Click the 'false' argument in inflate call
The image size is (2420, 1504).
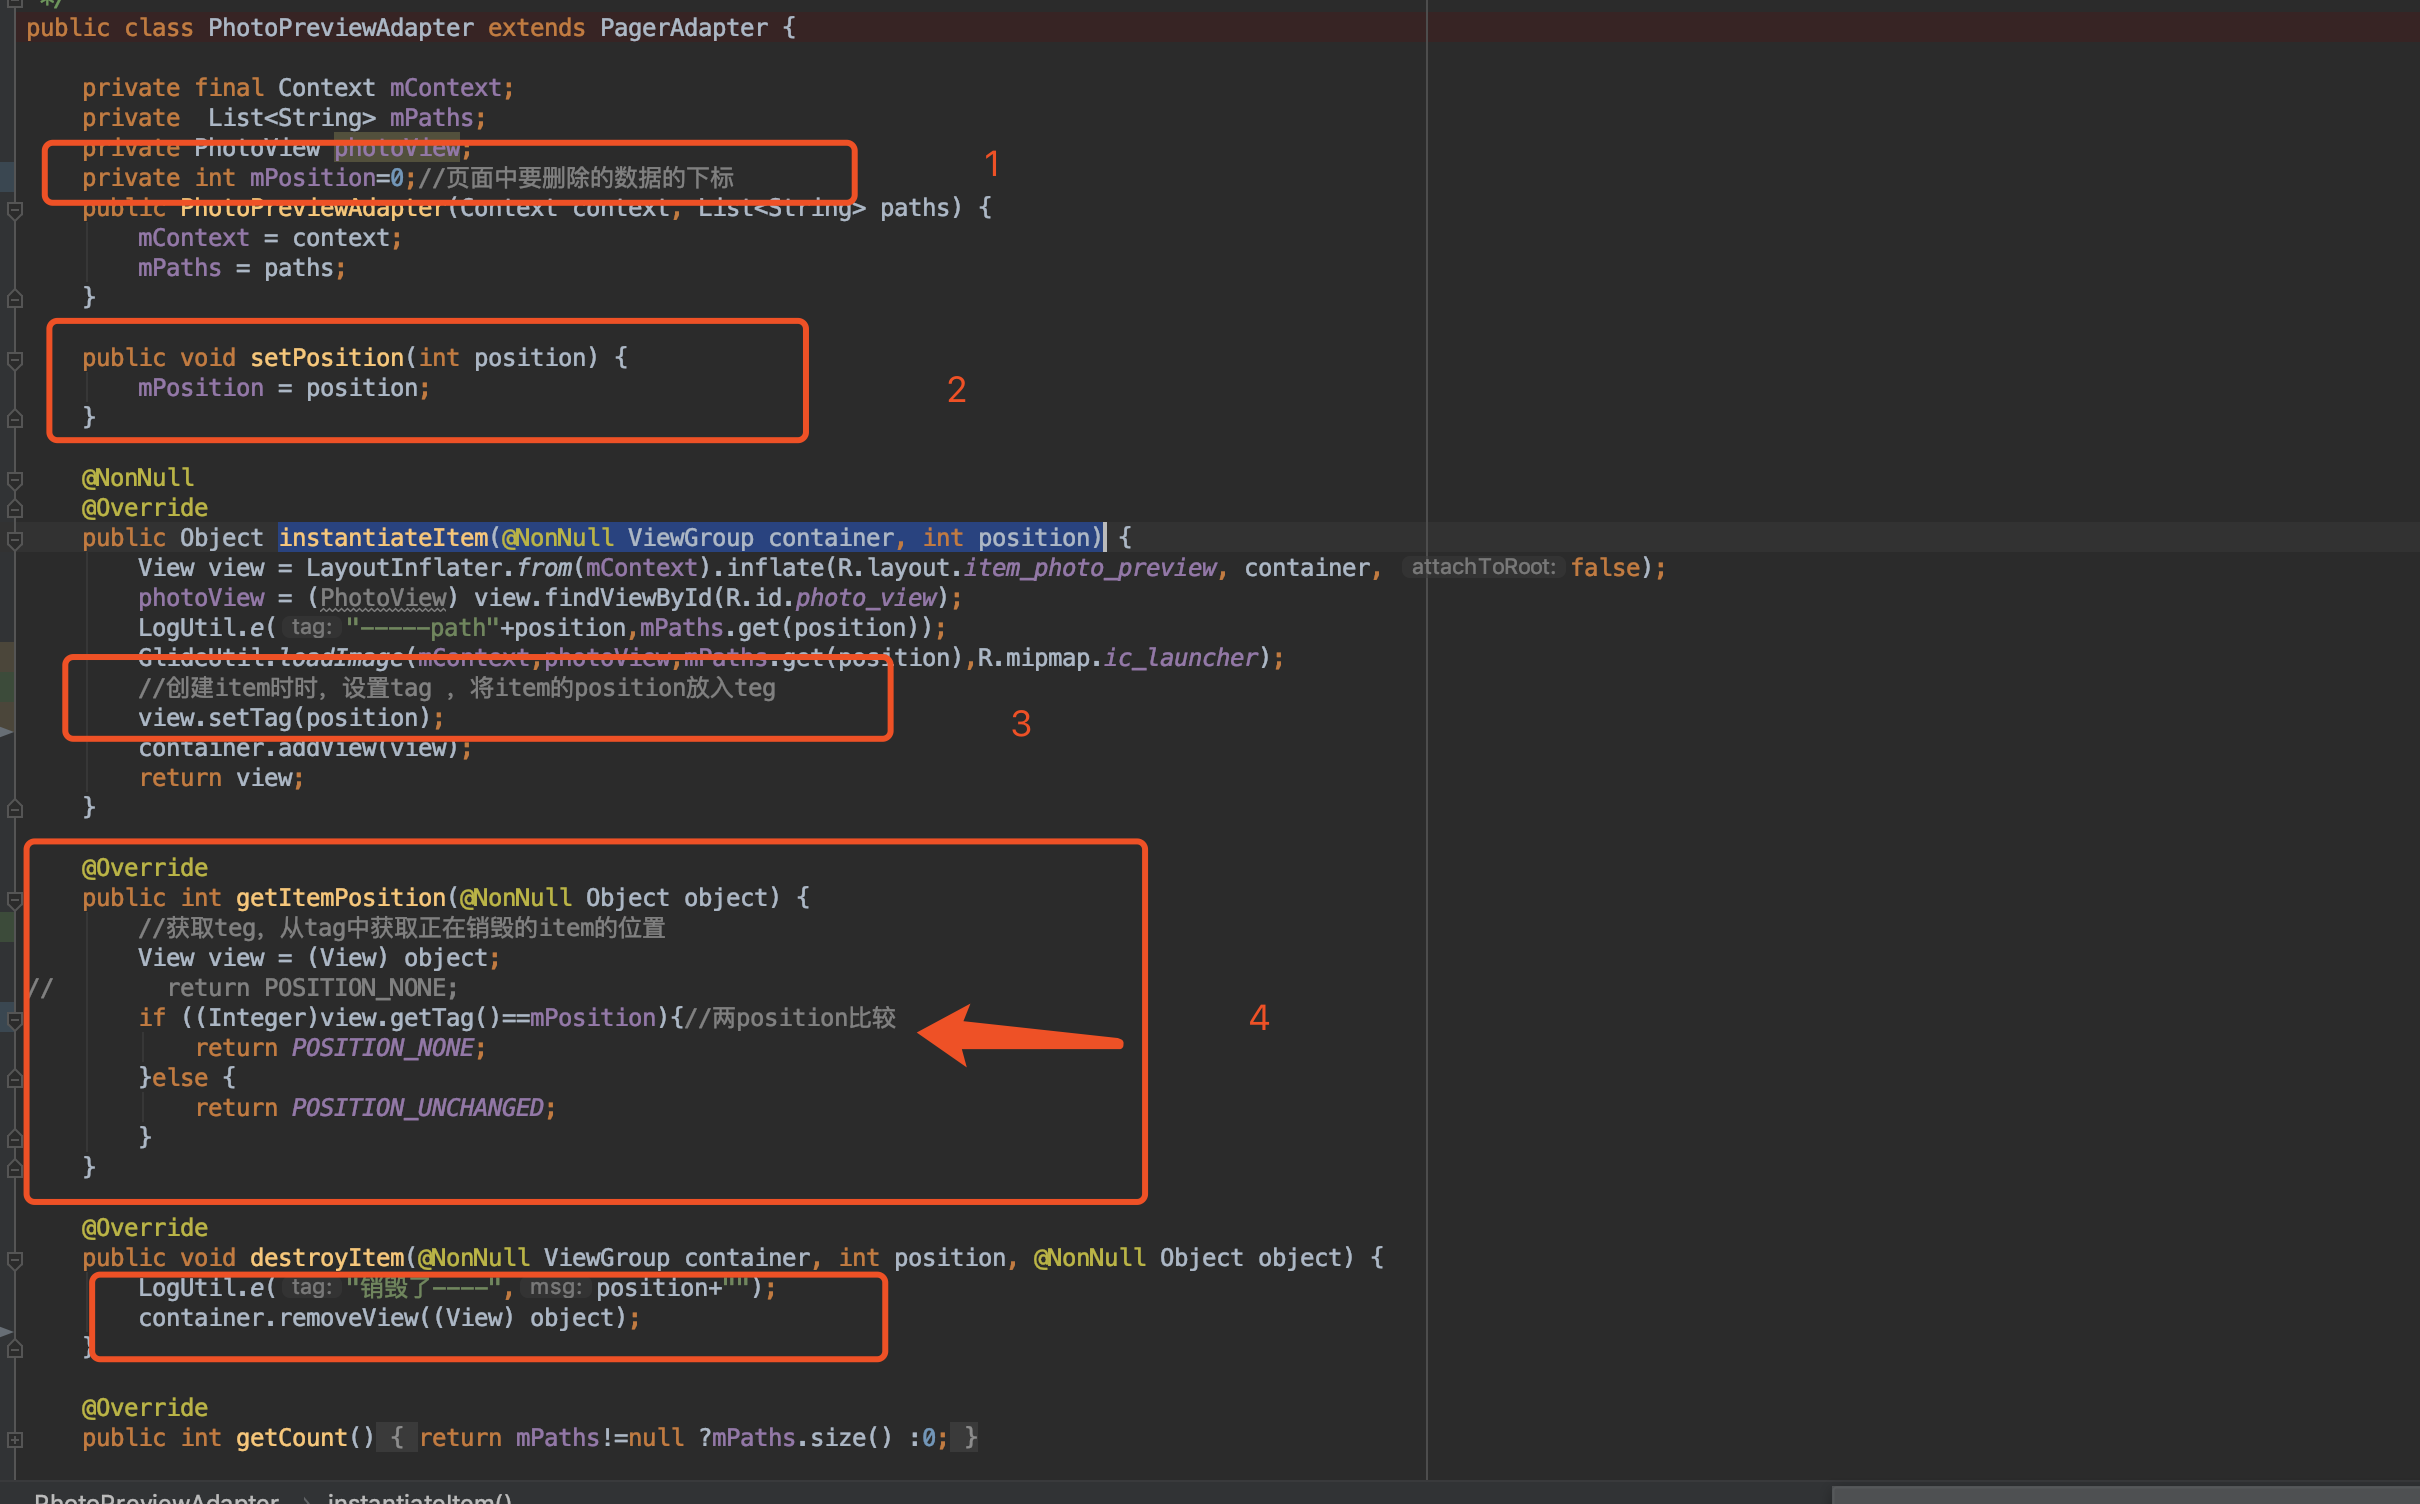pyautogui.click(x=1605, y=567)
